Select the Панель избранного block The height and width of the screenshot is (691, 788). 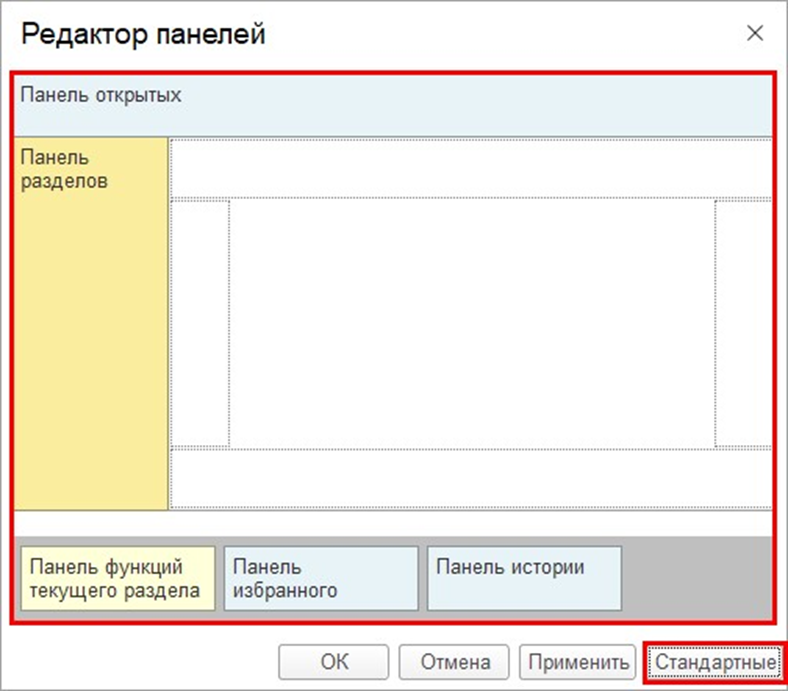click(321, 578)
